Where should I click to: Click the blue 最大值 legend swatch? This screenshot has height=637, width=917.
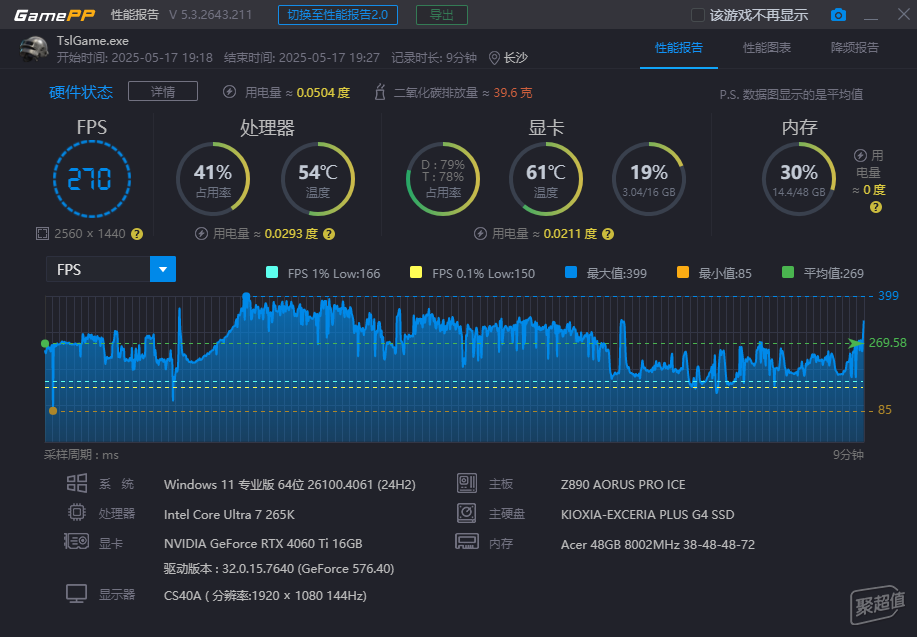point(571,272)
